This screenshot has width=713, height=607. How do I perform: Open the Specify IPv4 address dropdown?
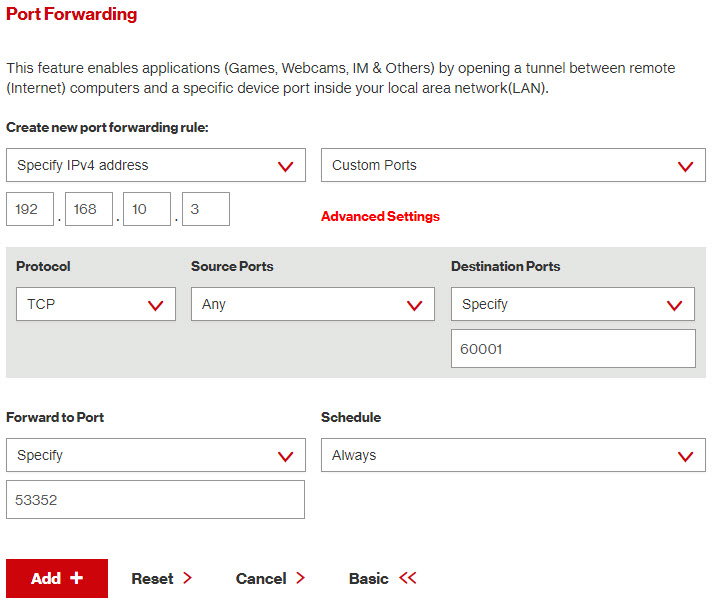156,165
